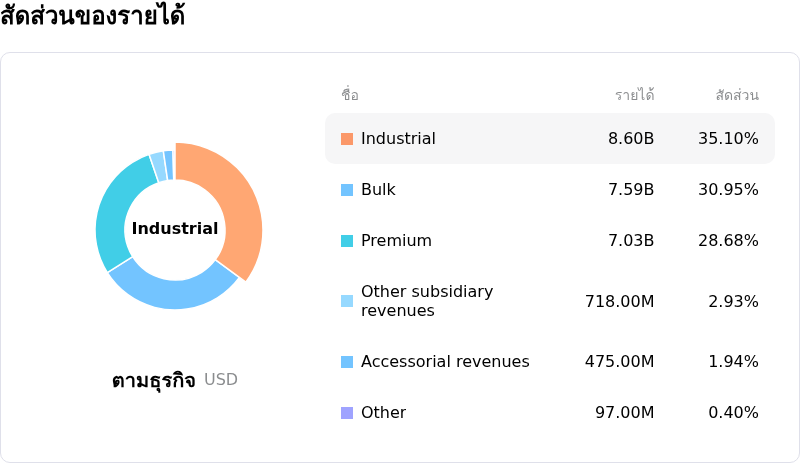Click the orange Industrial legend swatch
800x463 pixels.
[x=347, y=139]
